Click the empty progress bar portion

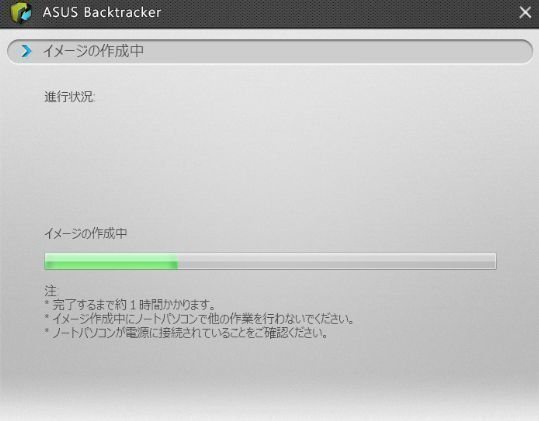(x=337, y=261)
